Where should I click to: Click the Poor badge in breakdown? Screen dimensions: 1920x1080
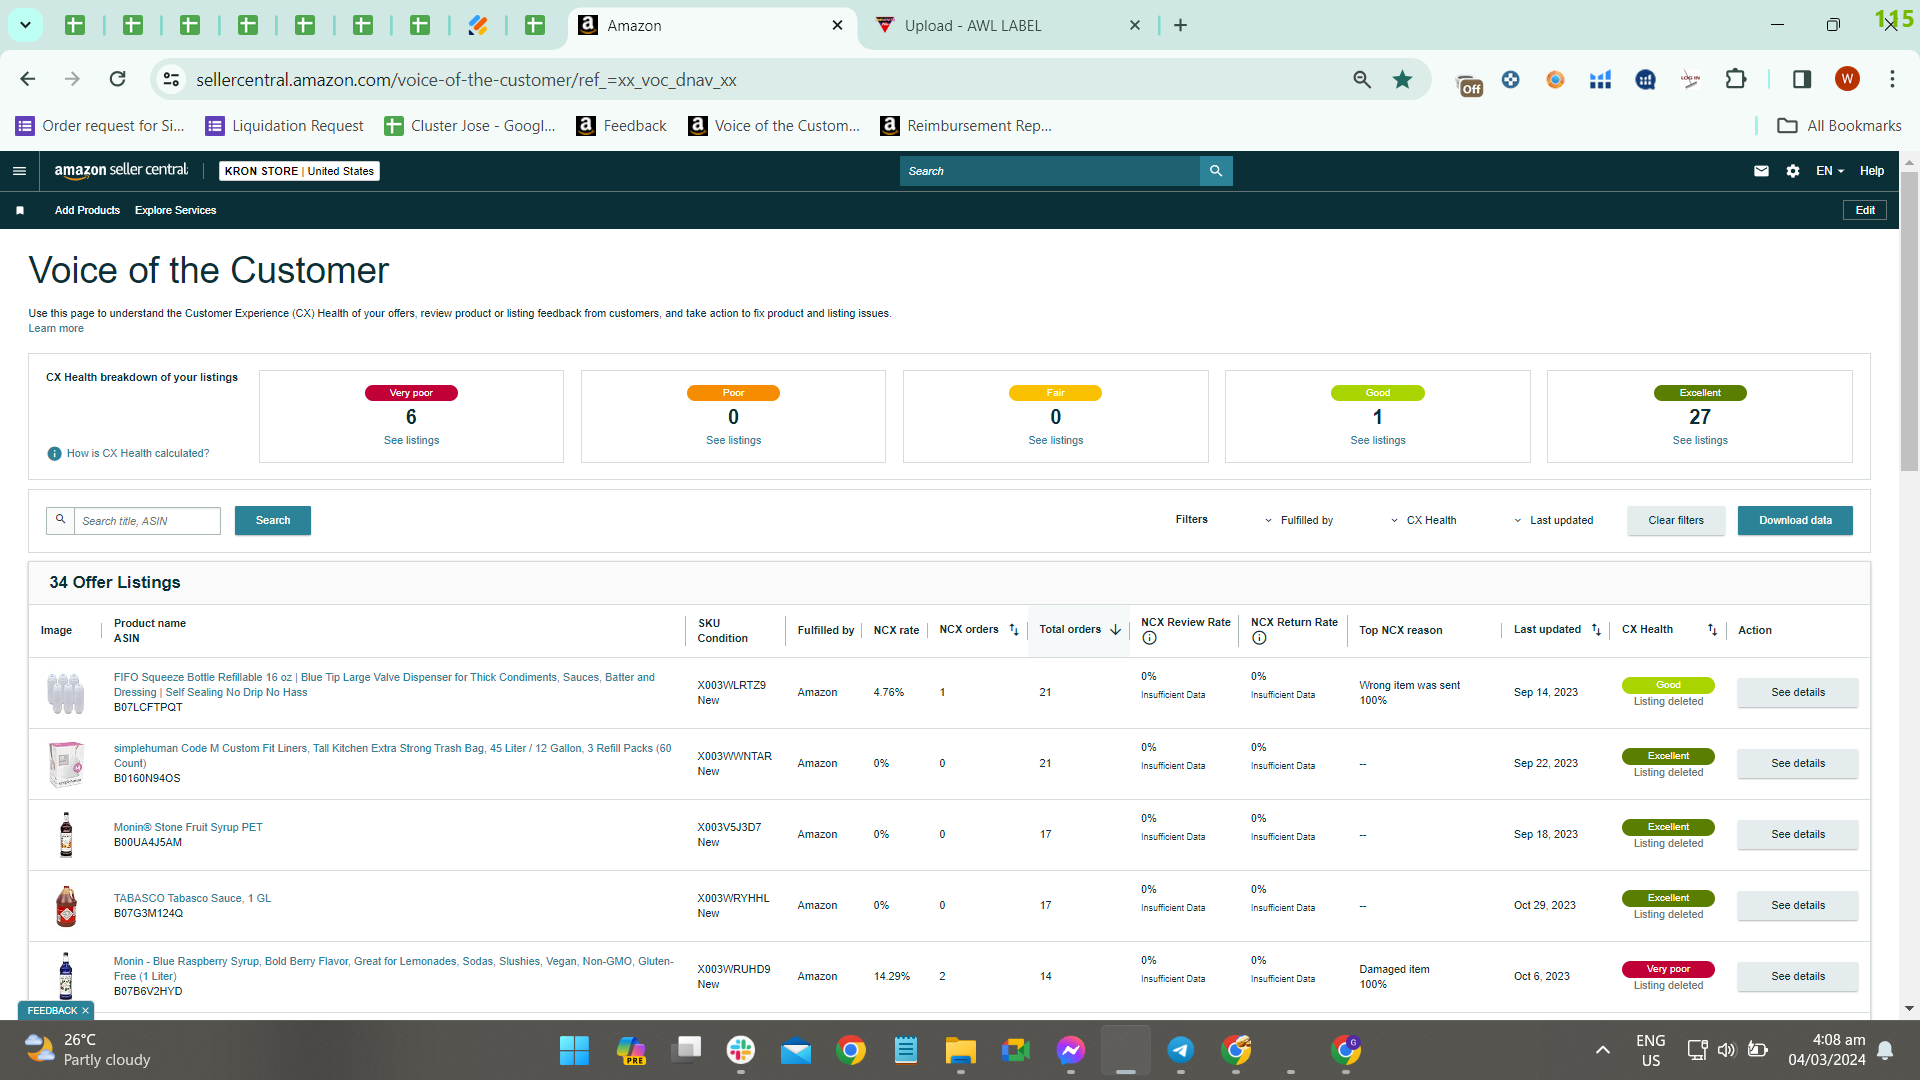pos(733,393)
